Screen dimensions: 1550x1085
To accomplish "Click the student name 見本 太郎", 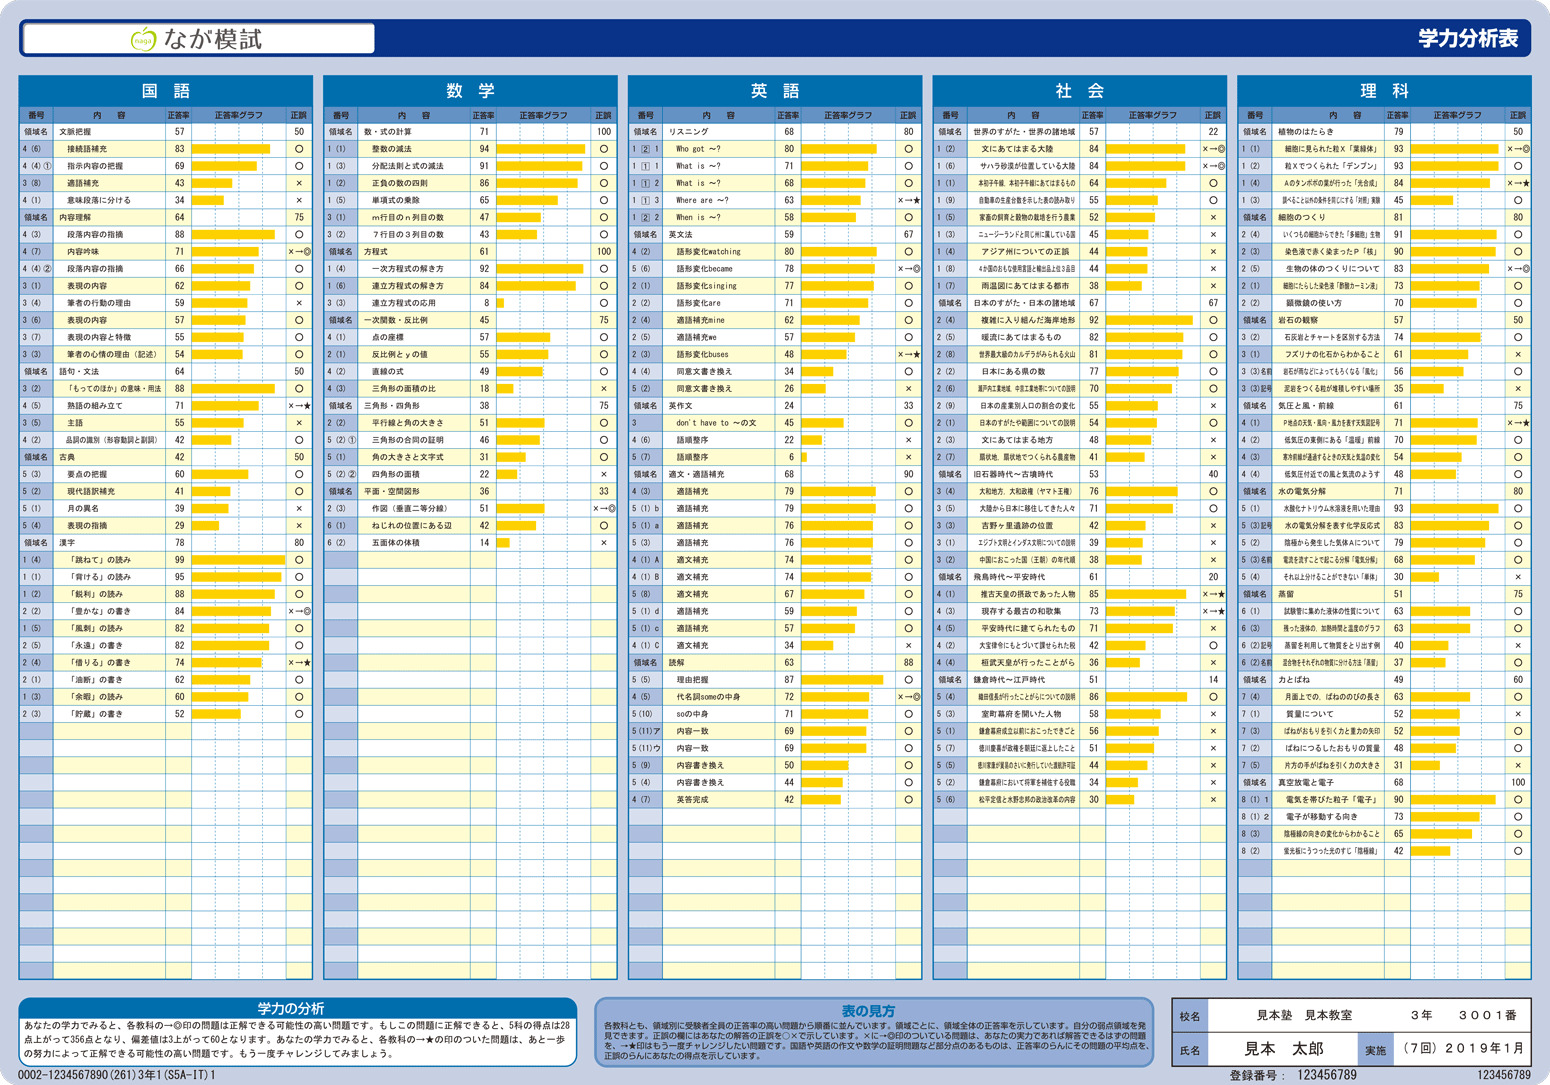I will [1284, 1049].
